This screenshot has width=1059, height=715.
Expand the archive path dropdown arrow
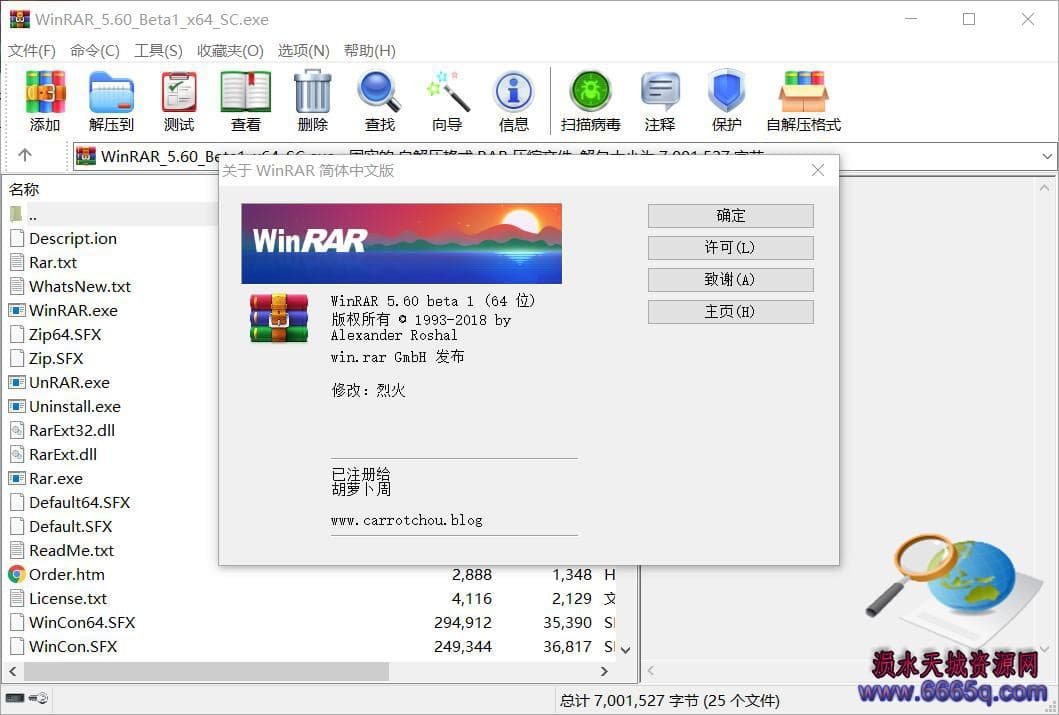pyautogui.click(x=1047, y=156)
